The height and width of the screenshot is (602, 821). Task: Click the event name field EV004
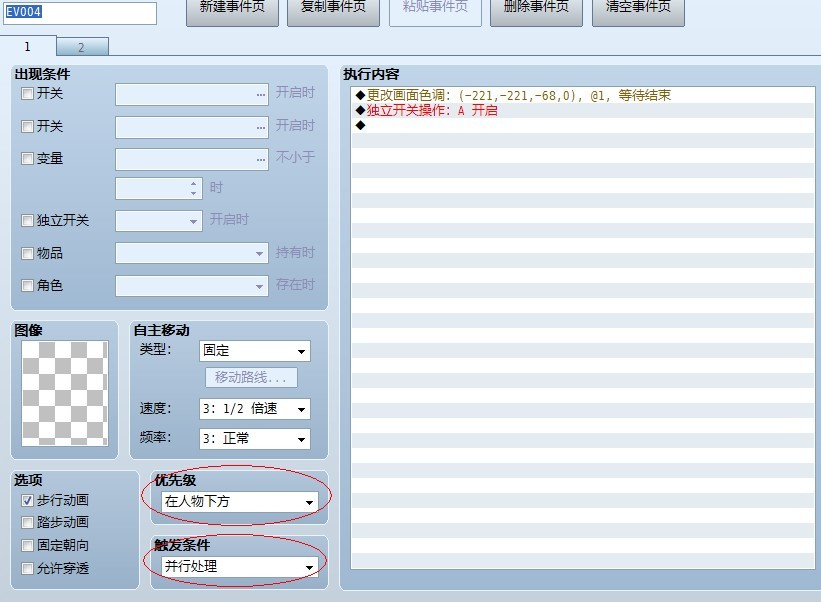click(x=80, y=13)
